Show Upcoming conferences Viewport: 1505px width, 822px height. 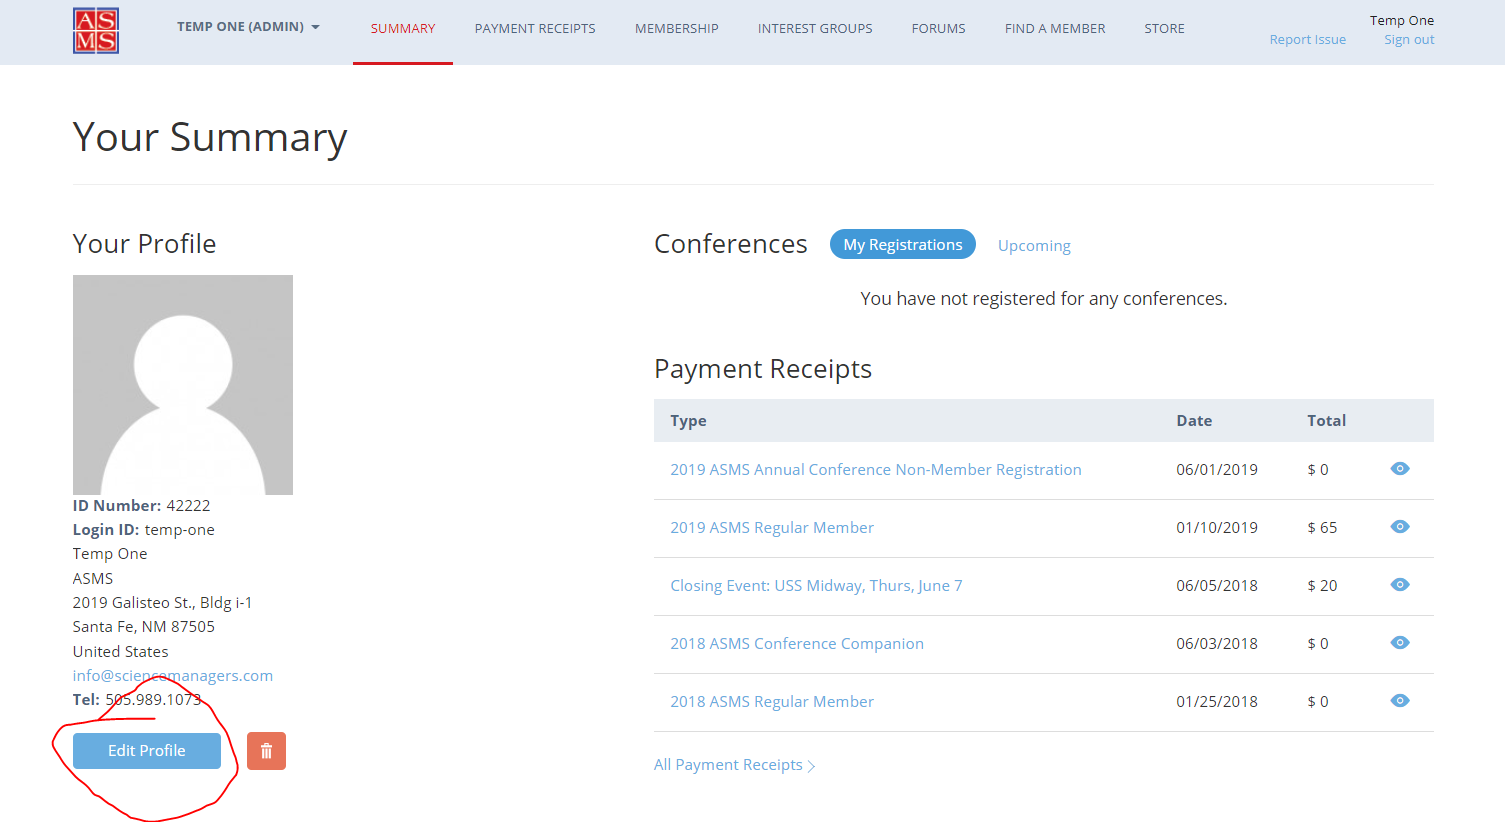click(x=1034, y=245)
